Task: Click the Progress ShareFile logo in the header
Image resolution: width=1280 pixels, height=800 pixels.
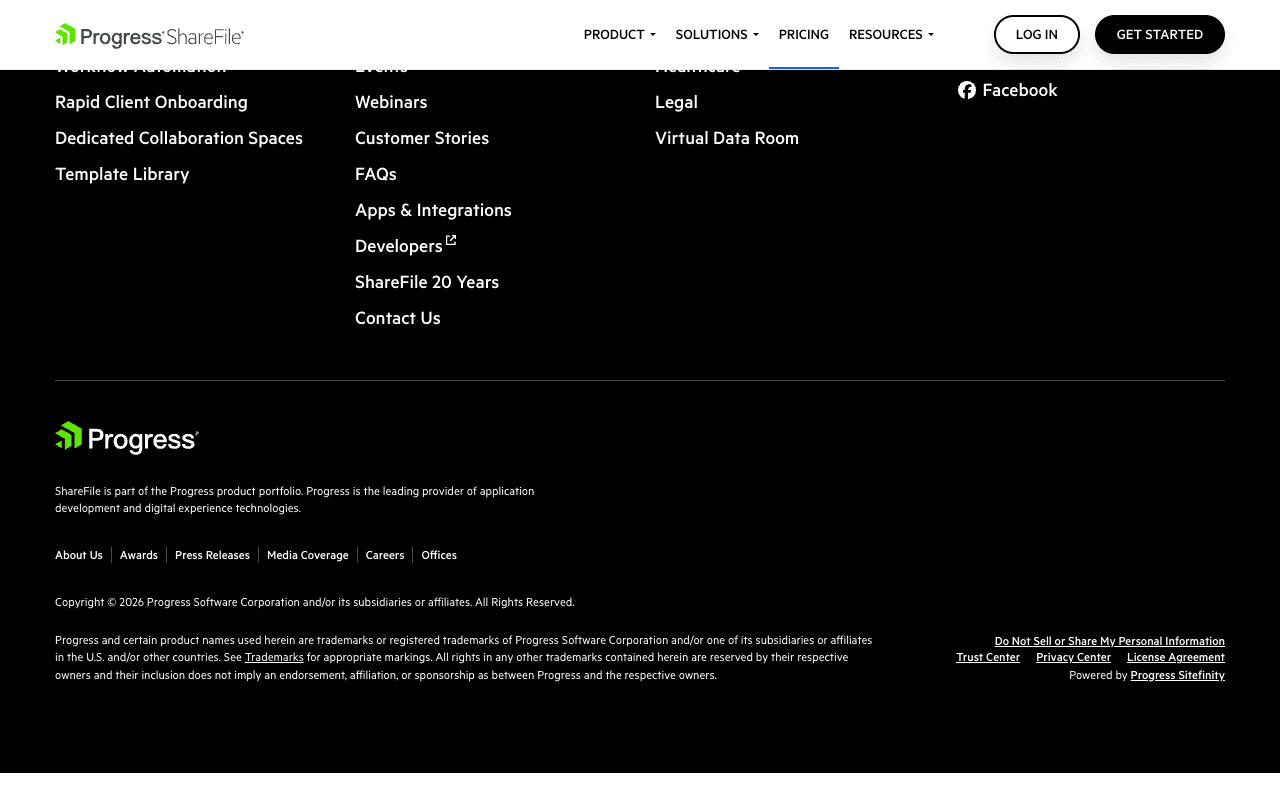Action: [150, 36]
